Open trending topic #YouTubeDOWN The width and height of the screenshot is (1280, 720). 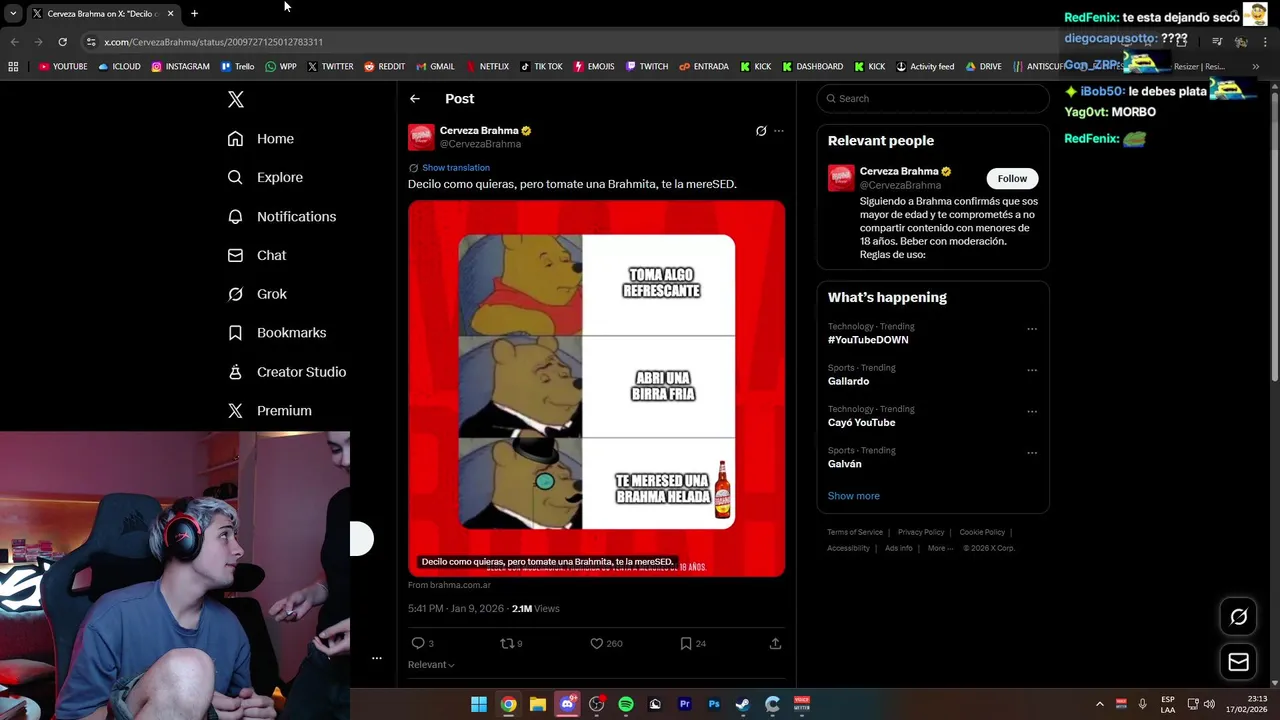(868, 340)
